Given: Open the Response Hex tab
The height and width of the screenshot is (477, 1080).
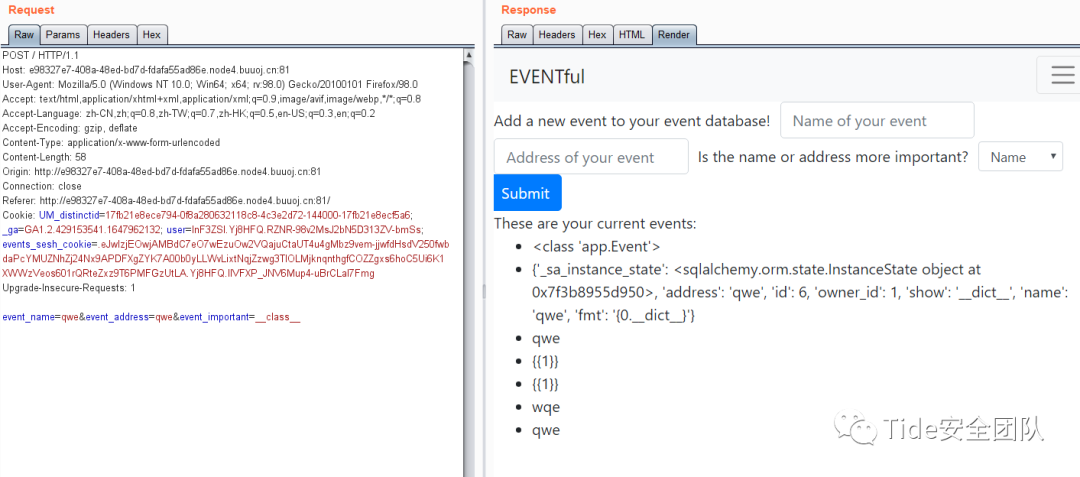Looking at the screenshot, I should pyautogui.click(x=597, y=34).
